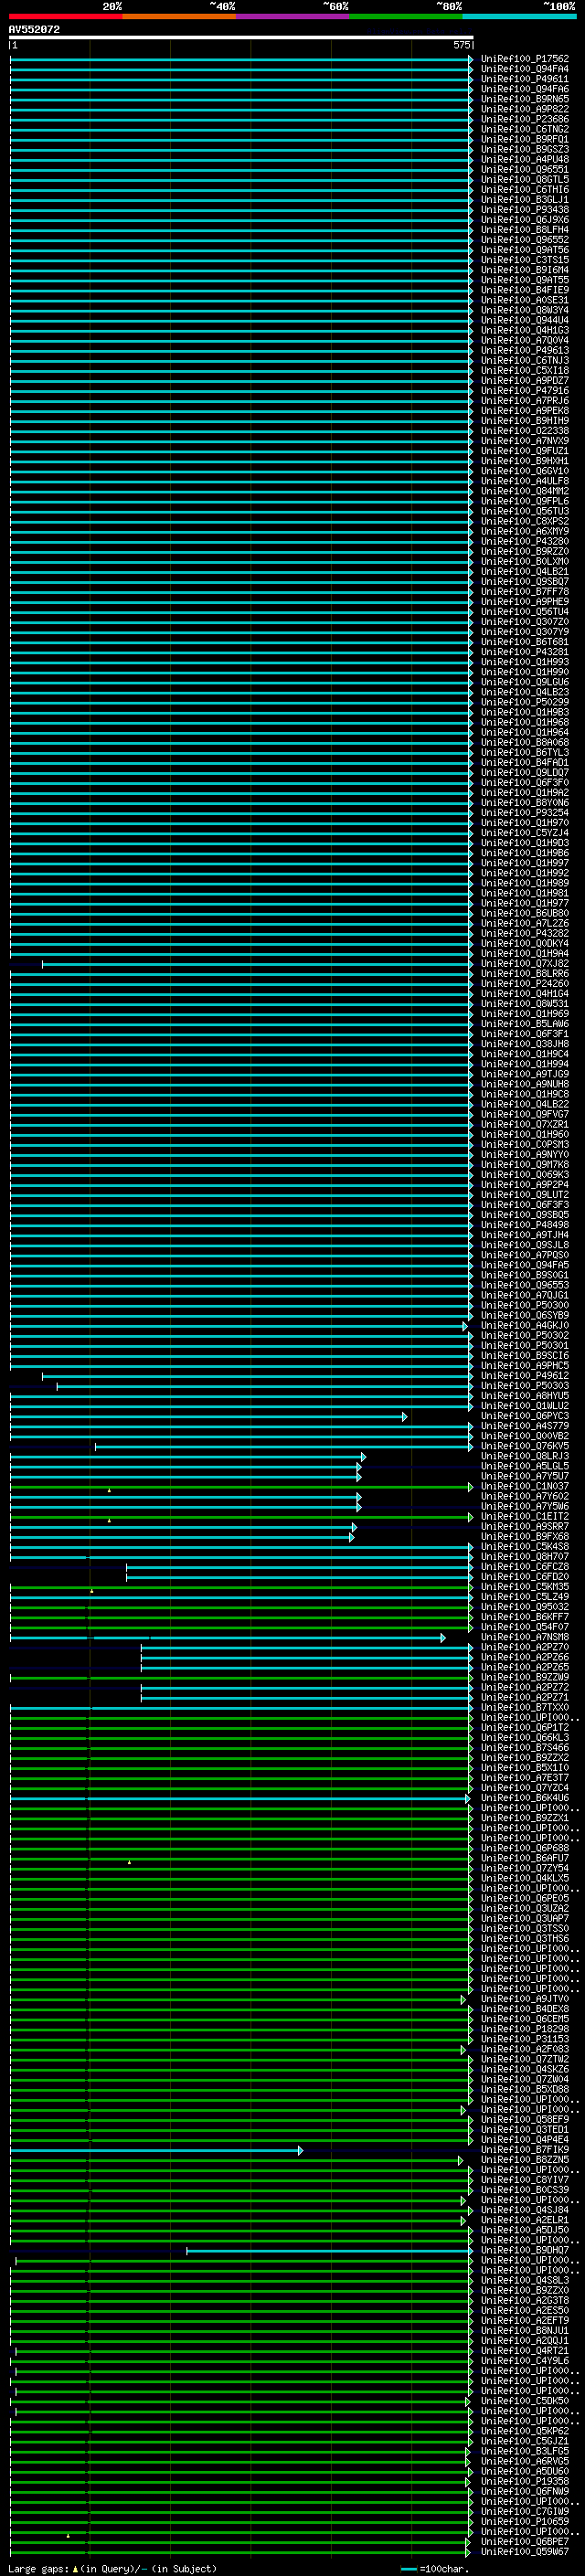585x2576 pixels.
Task: Click the UniRef100_P23686 hit label
Action: coord(525,119)
